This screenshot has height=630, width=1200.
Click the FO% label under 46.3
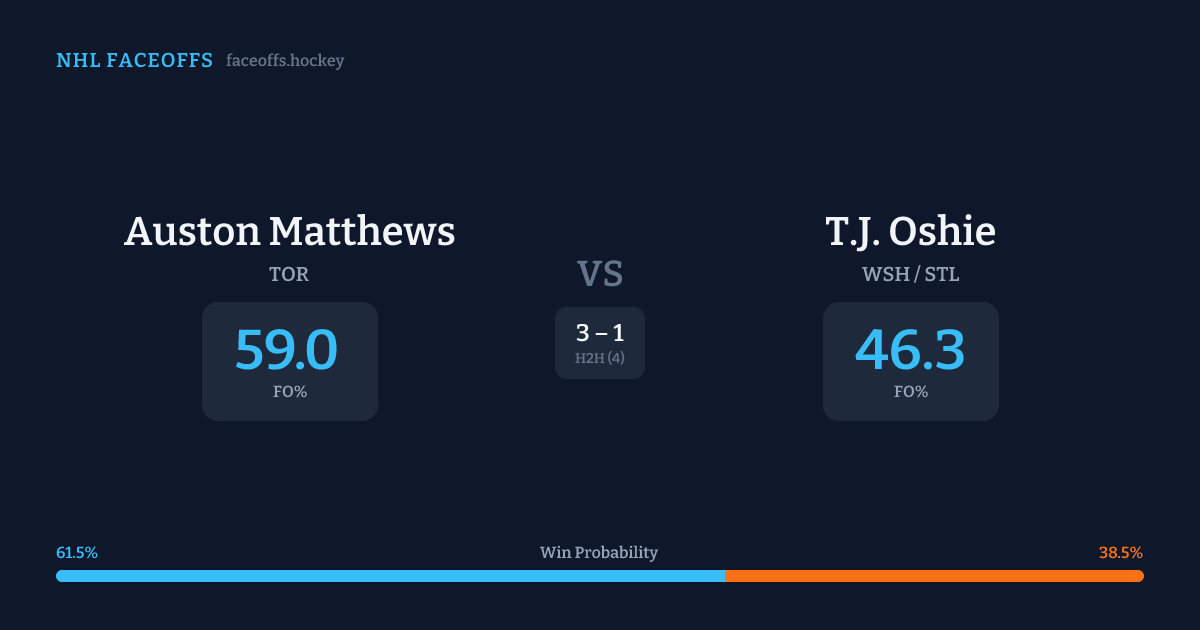(x=911, y=392)
